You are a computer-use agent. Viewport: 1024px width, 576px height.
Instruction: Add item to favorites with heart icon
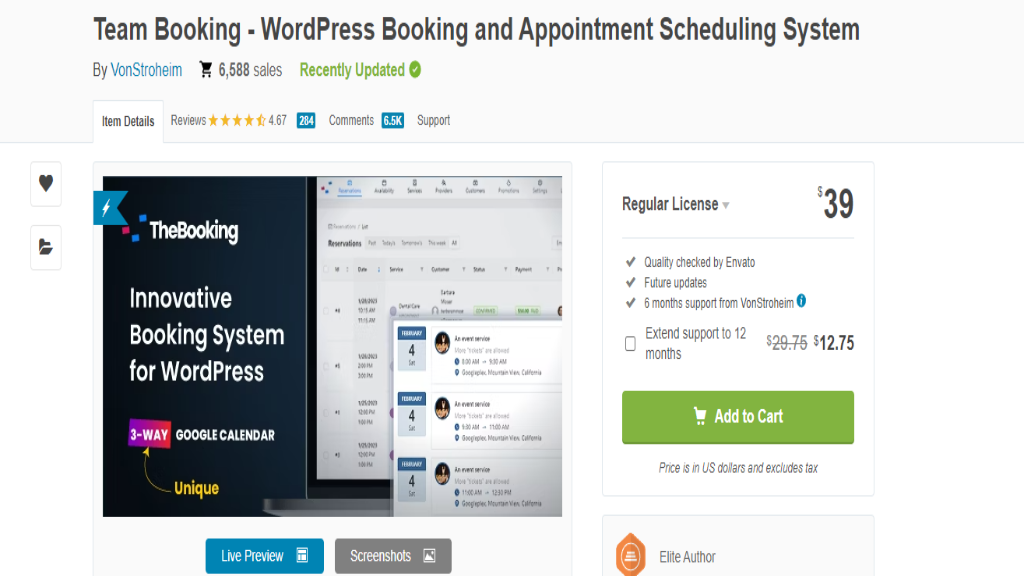(46, 184)
